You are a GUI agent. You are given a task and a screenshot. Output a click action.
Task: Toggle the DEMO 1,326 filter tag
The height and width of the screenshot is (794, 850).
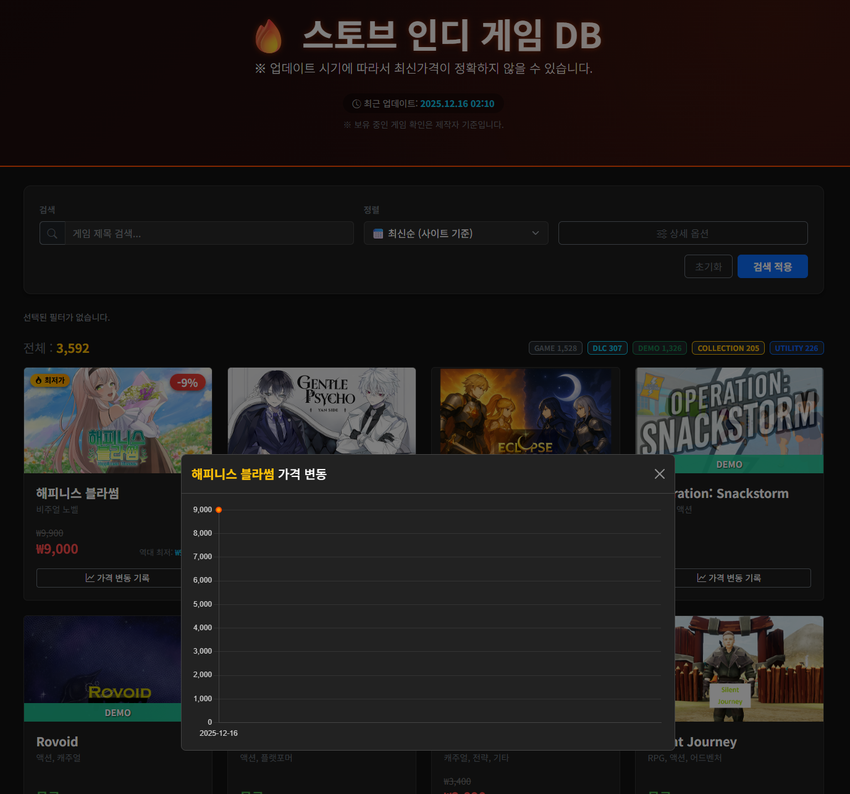pos(659,348)
